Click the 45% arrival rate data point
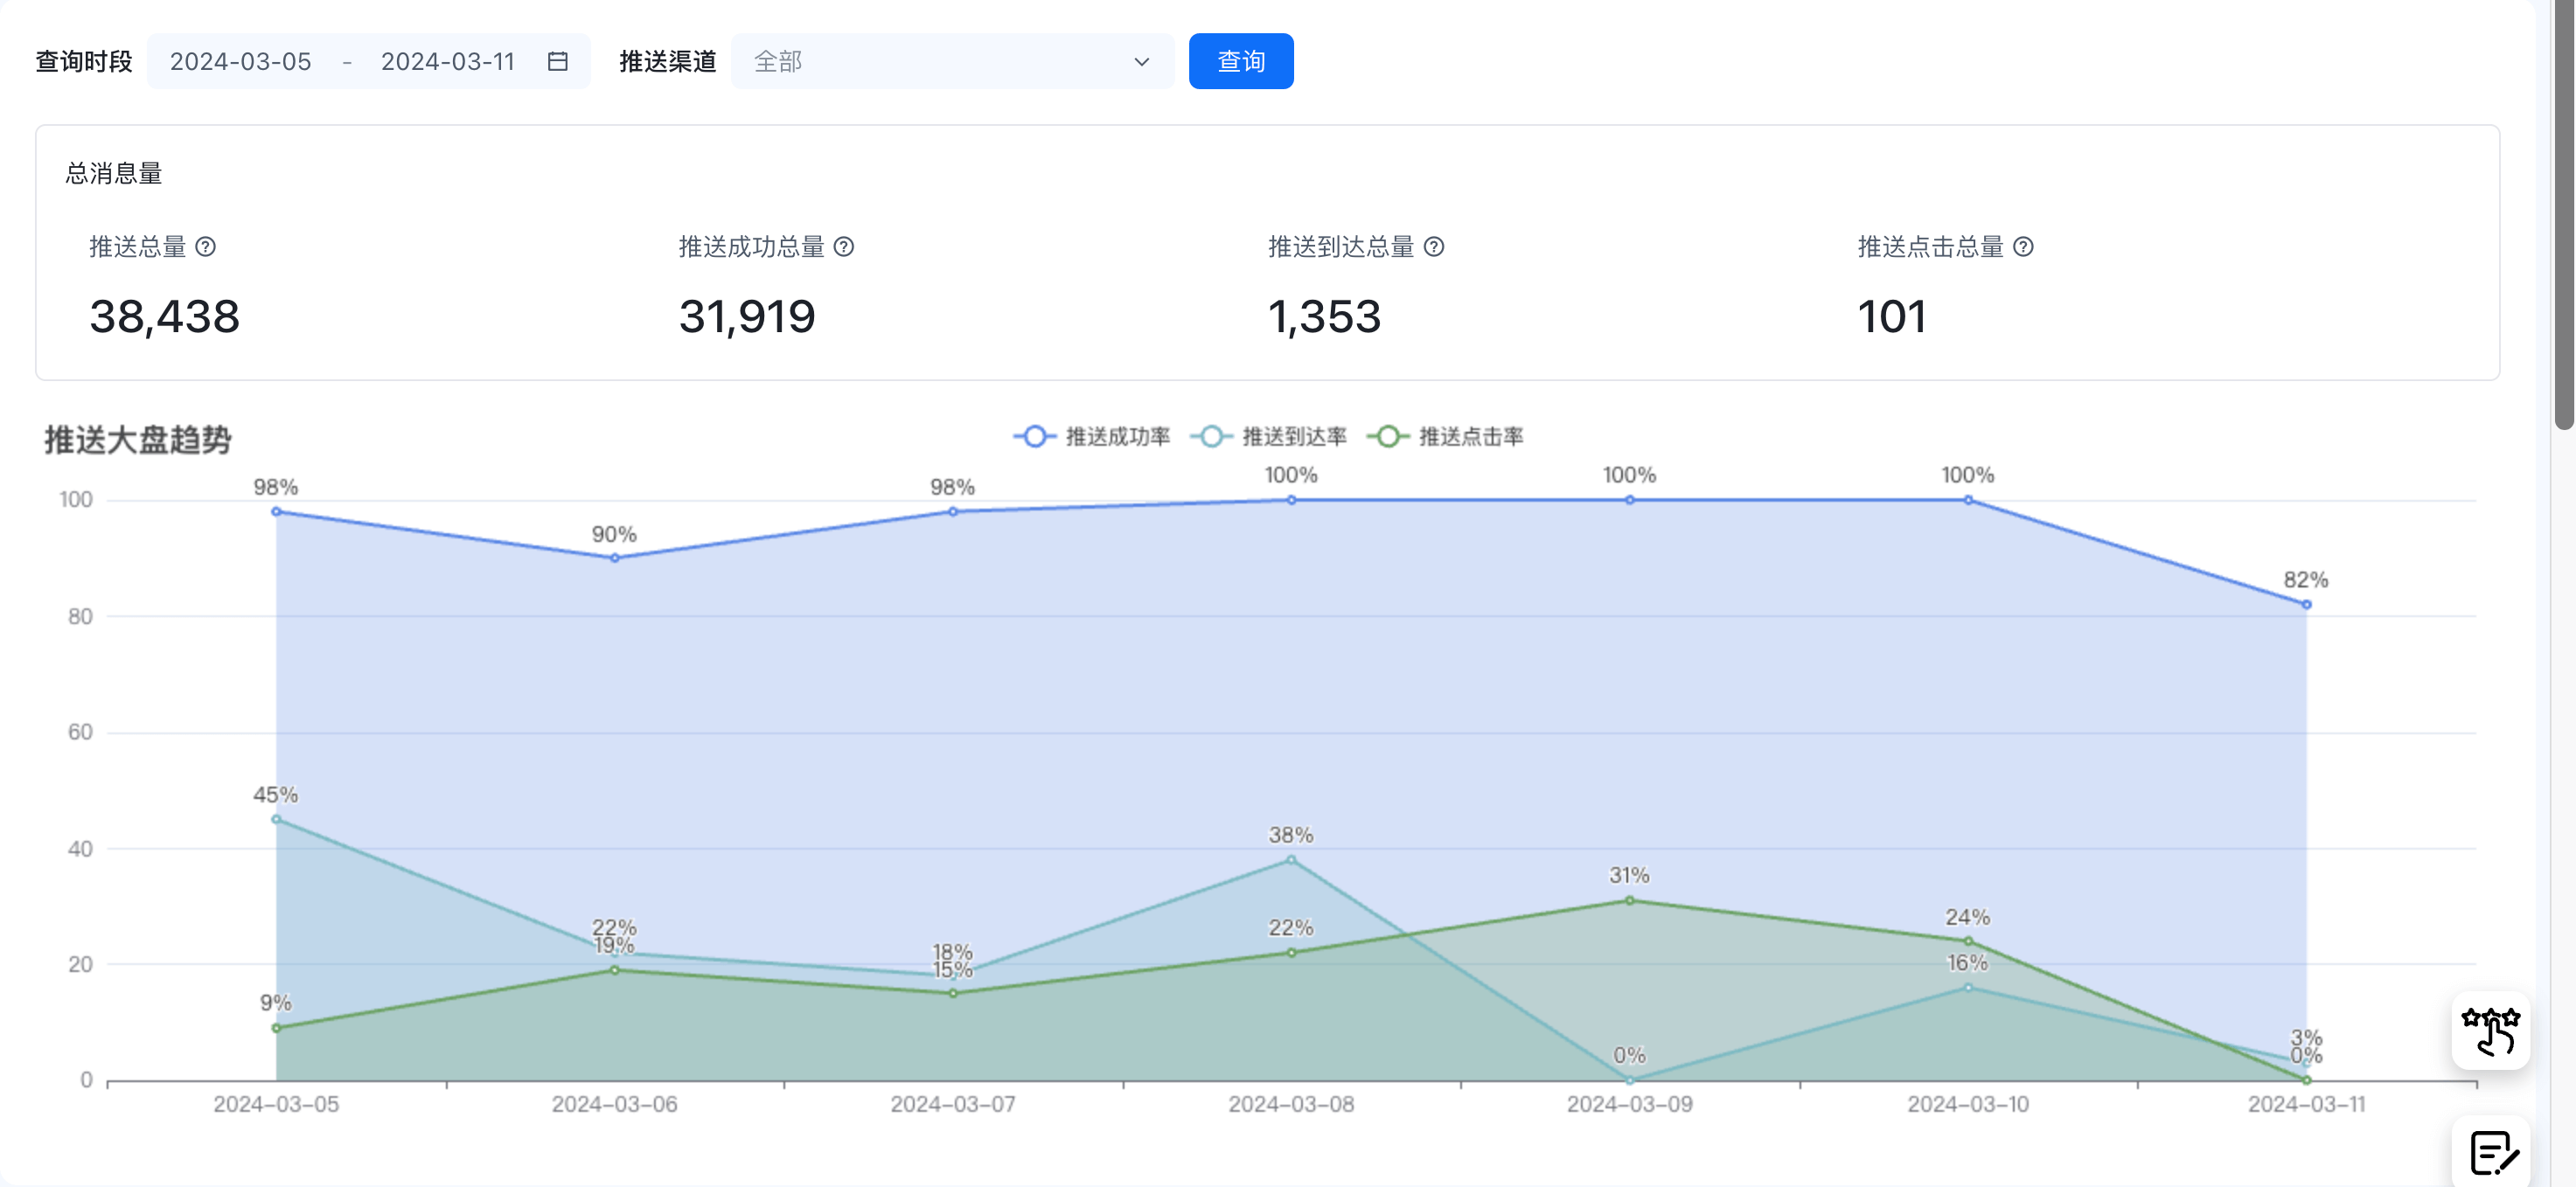Image resolution: width=2576 pixels, height=1187 pixels. [277, 819]
